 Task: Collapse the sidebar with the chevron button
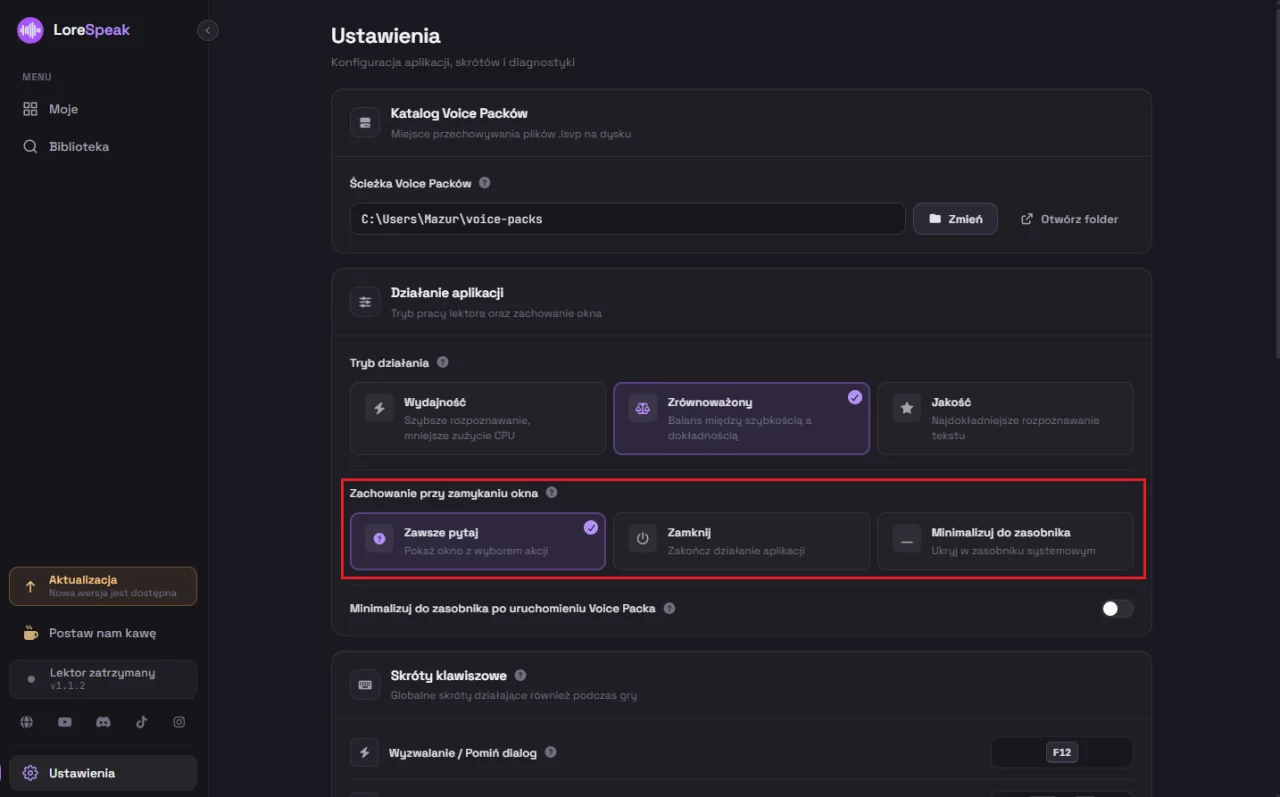click(208, 30)
